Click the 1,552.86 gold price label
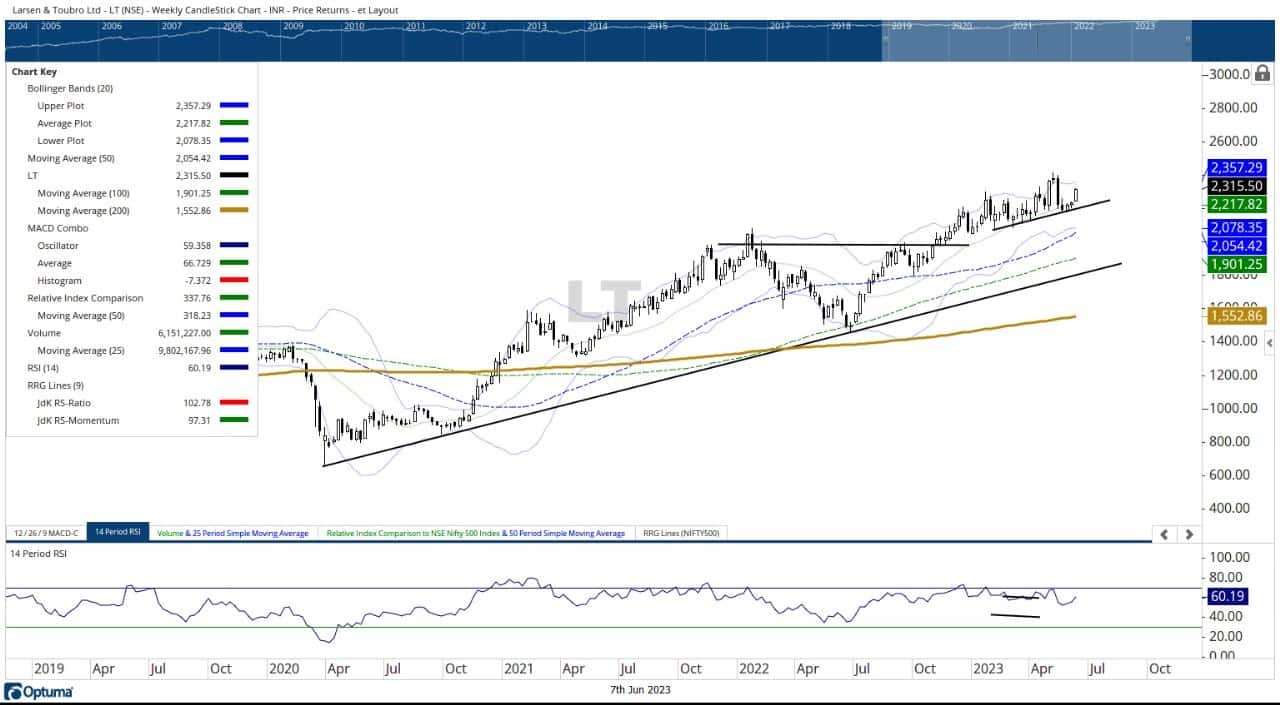 (1237, 315)
